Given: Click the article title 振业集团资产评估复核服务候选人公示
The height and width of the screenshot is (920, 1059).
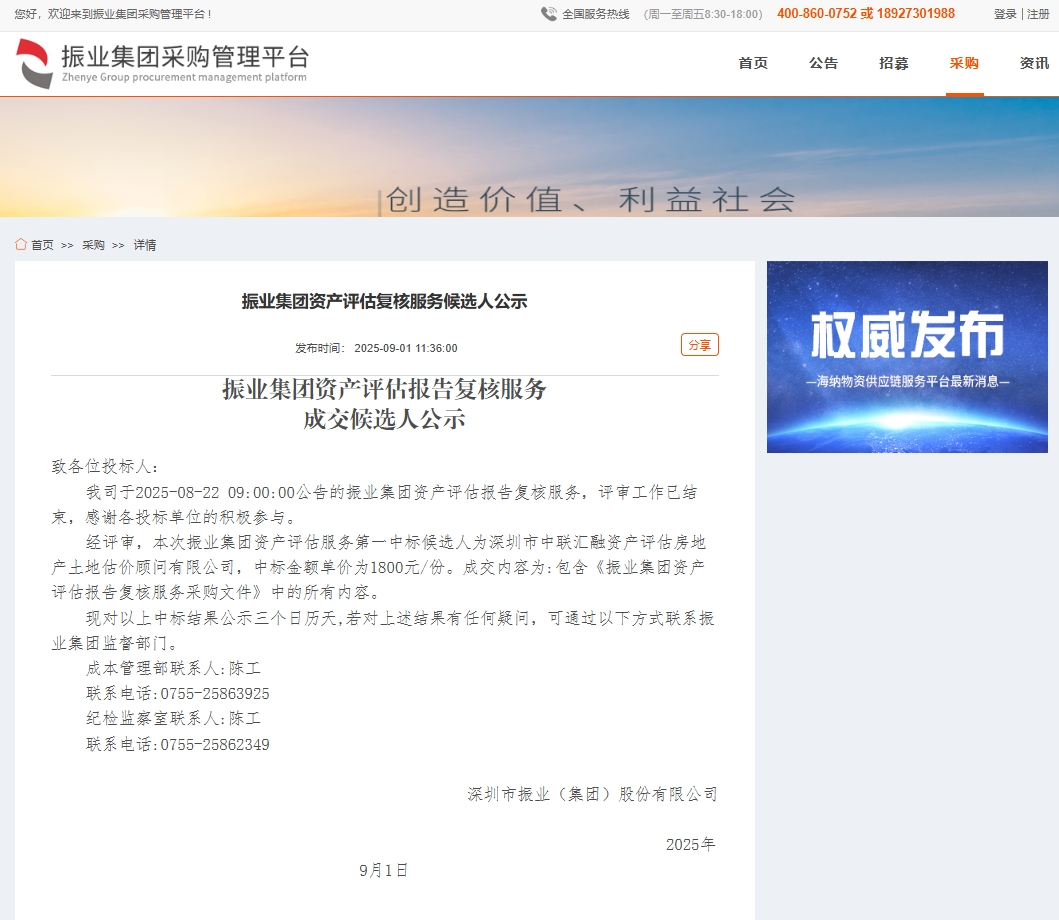Looking at the screenshot, I should [384, 301].
